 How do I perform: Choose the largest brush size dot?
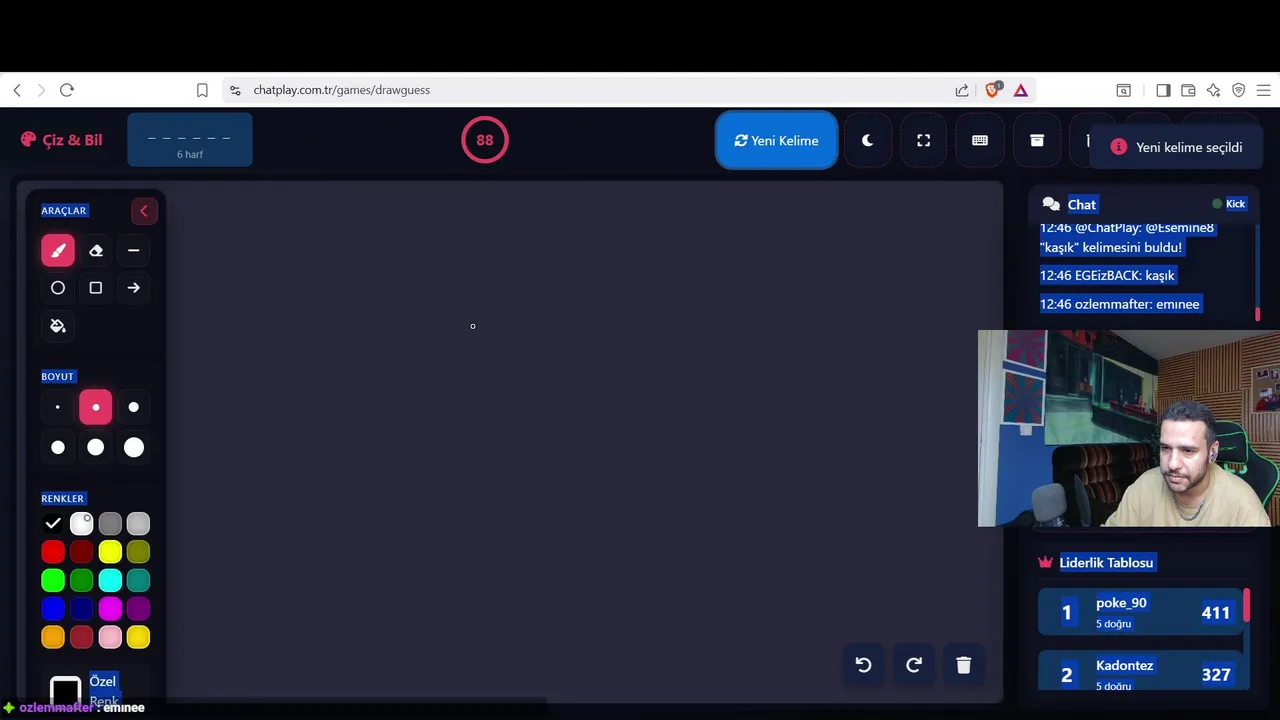point(134,447)
